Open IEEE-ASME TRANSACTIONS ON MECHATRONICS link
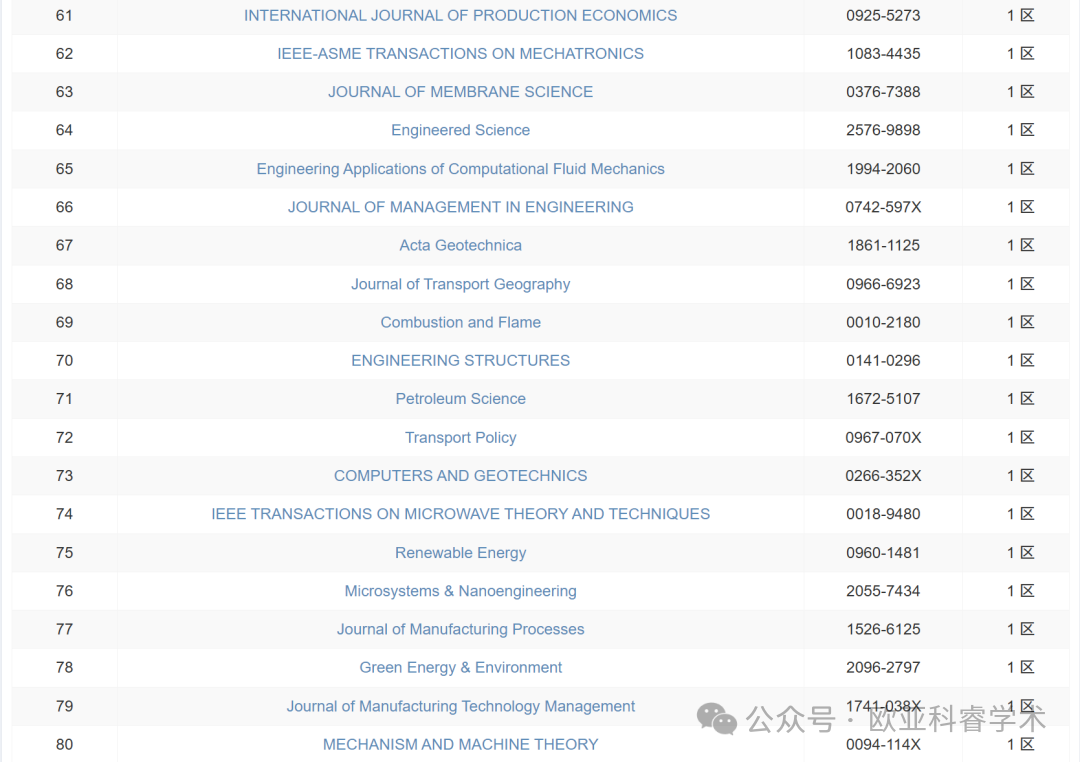This screenshot has height=762, width=1080. [x=460, y=54]
